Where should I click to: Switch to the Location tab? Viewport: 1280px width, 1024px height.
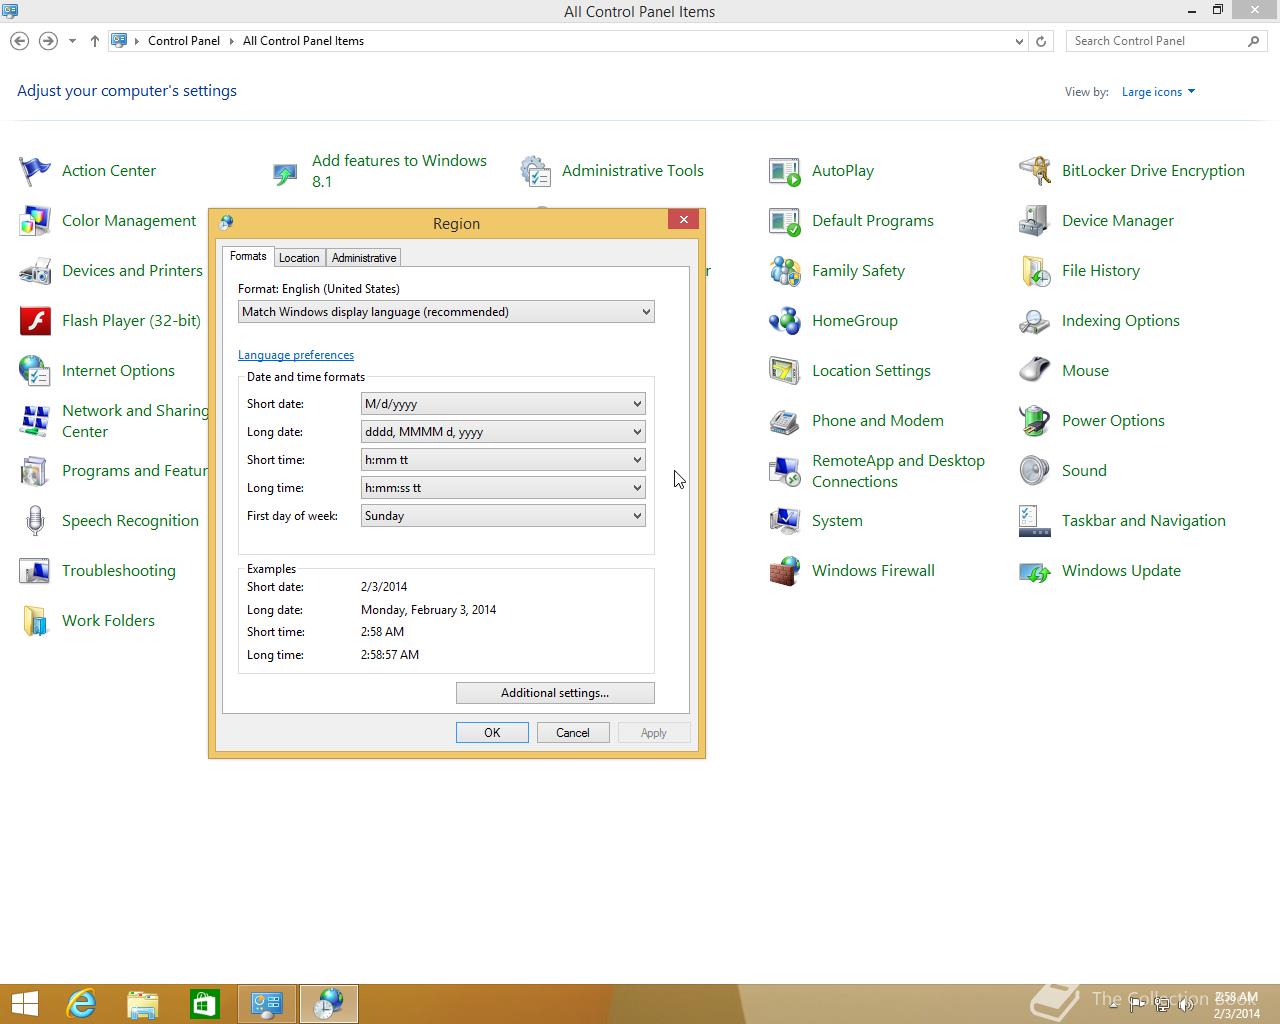[299, 258]
